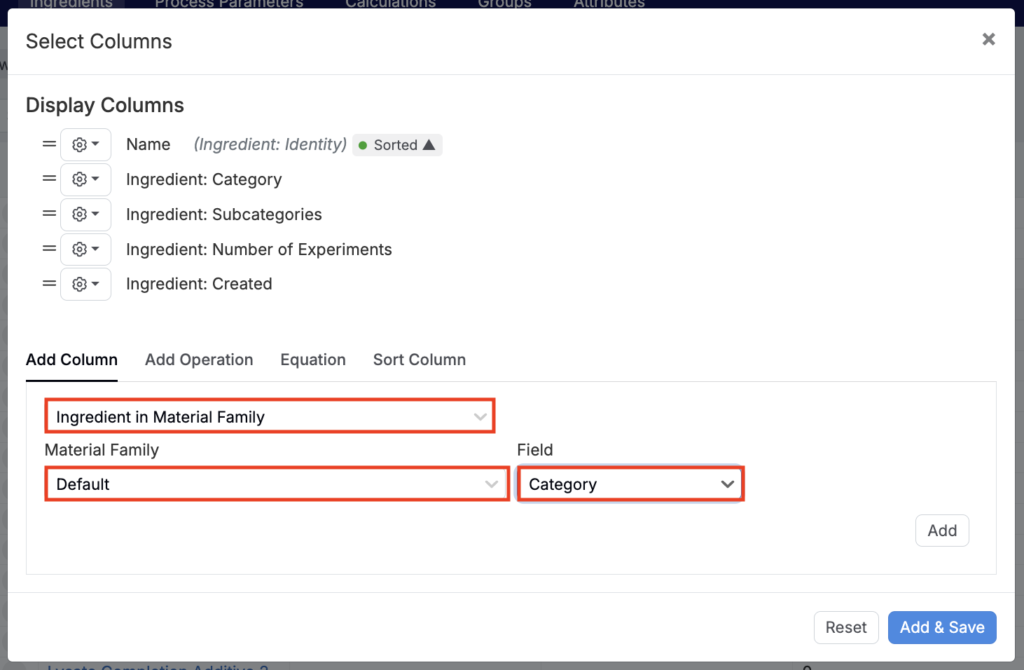Close the Select Columns dialog

coord(988,40)
